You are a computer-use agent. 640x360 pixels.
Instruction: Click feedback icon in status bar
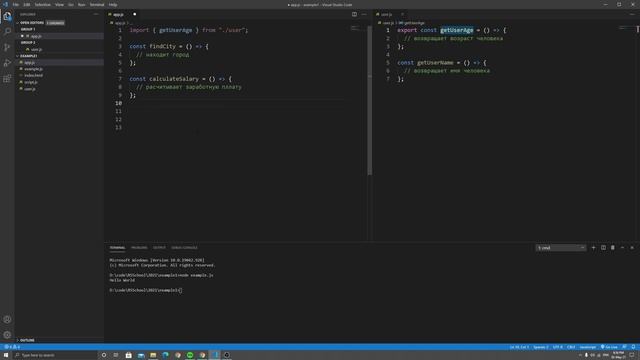pyautogui.click(x=624, y=347)
